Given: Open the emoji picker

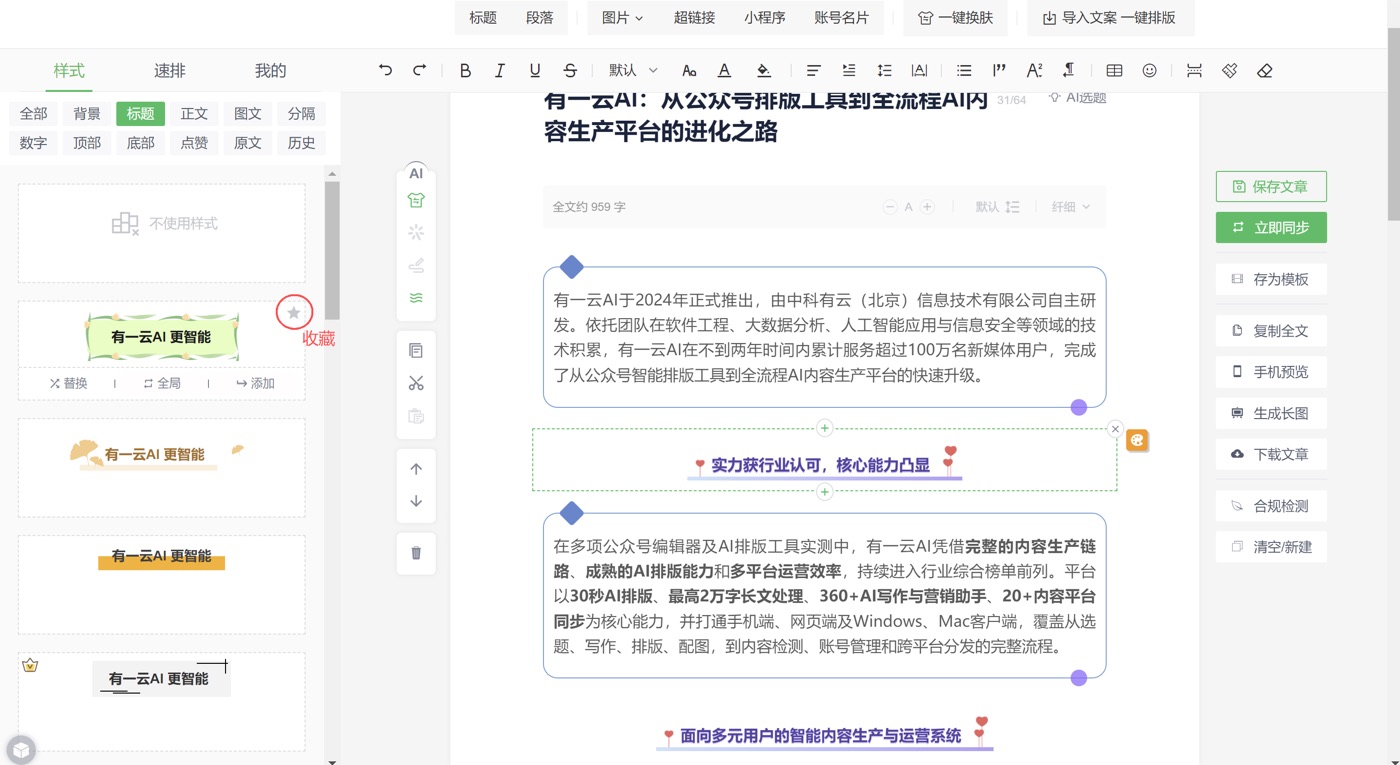Looking at the screenshot, I should (x=1150, y=70).
